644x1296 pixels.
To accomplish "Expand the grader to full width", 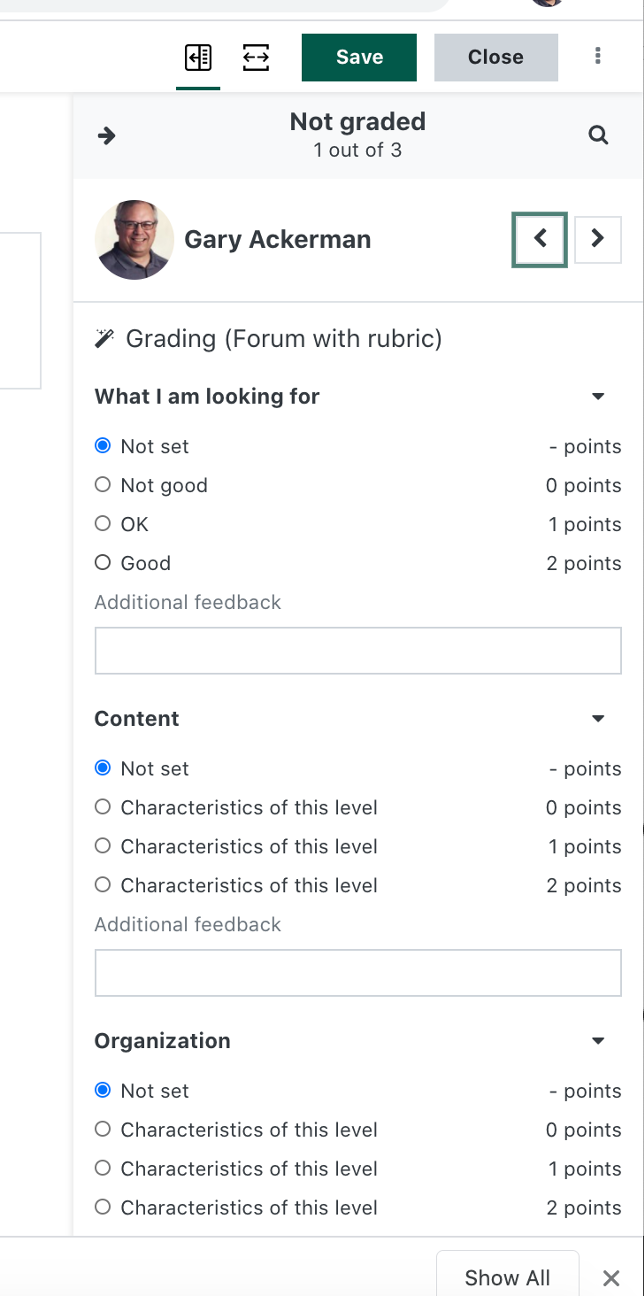I will 255,57.
